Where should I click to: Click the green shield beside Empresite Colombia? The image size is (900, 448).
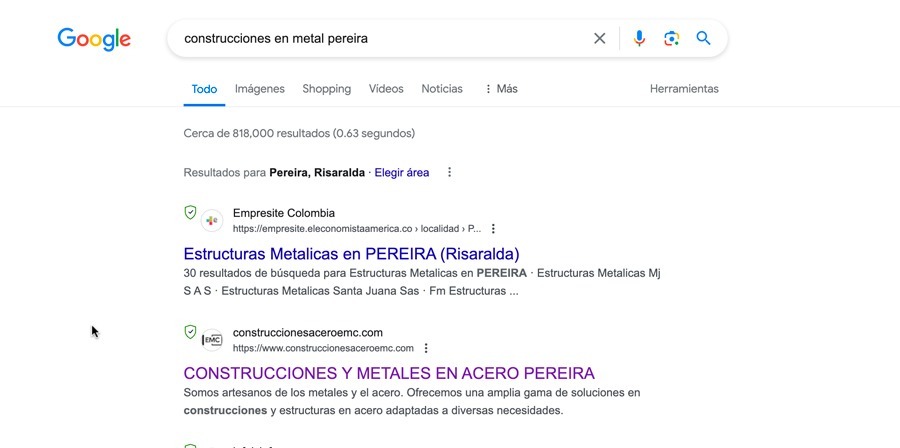pos(190,213)
